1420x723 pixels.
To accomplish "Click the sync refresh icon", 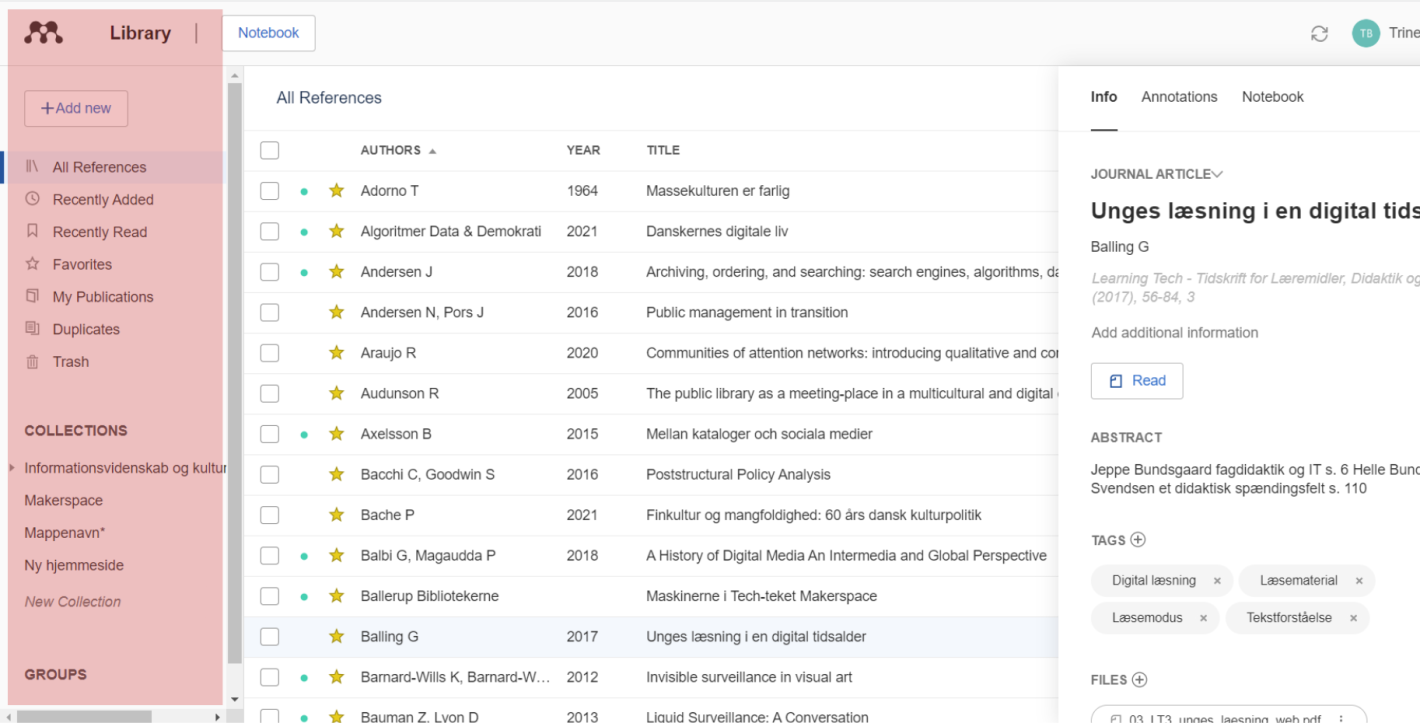I will click(x=1319, y=34).
